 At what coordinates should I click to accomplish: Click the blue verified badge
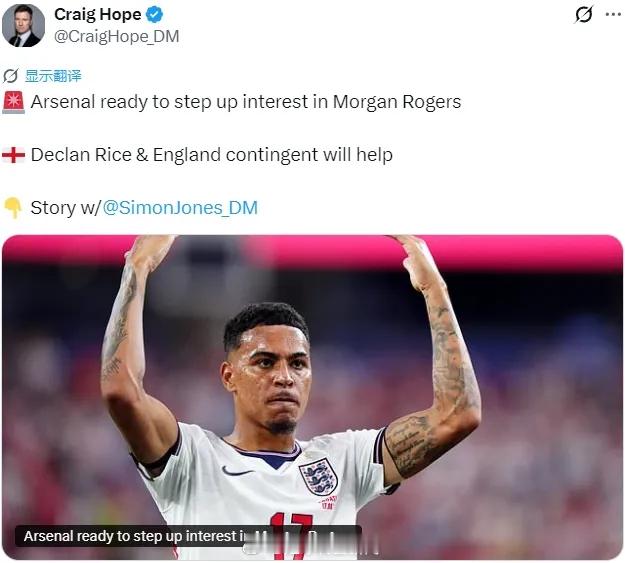[x=154, y=15]
